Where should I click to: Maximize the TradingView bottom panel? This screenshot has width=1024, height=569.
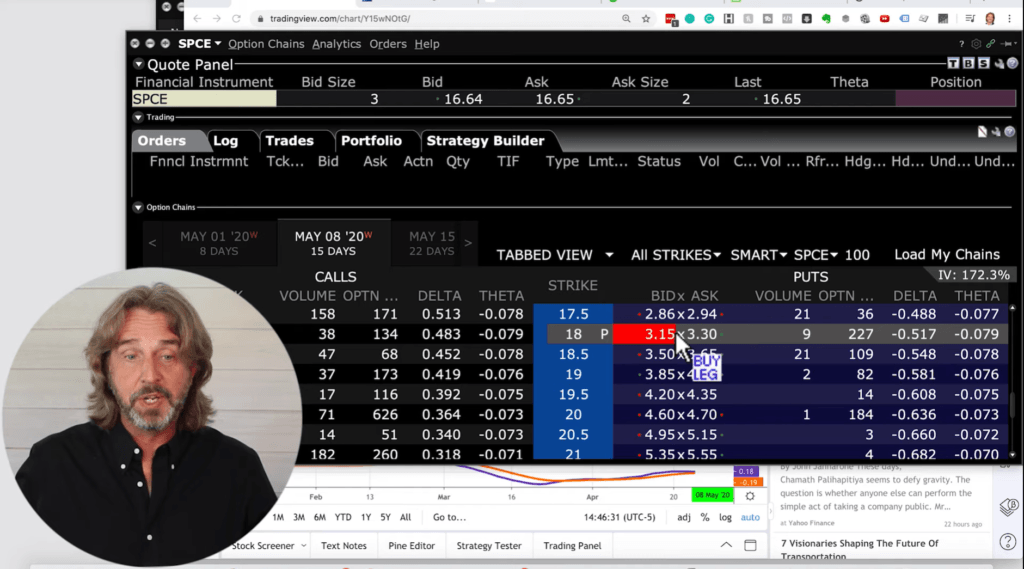pos(750,545)
